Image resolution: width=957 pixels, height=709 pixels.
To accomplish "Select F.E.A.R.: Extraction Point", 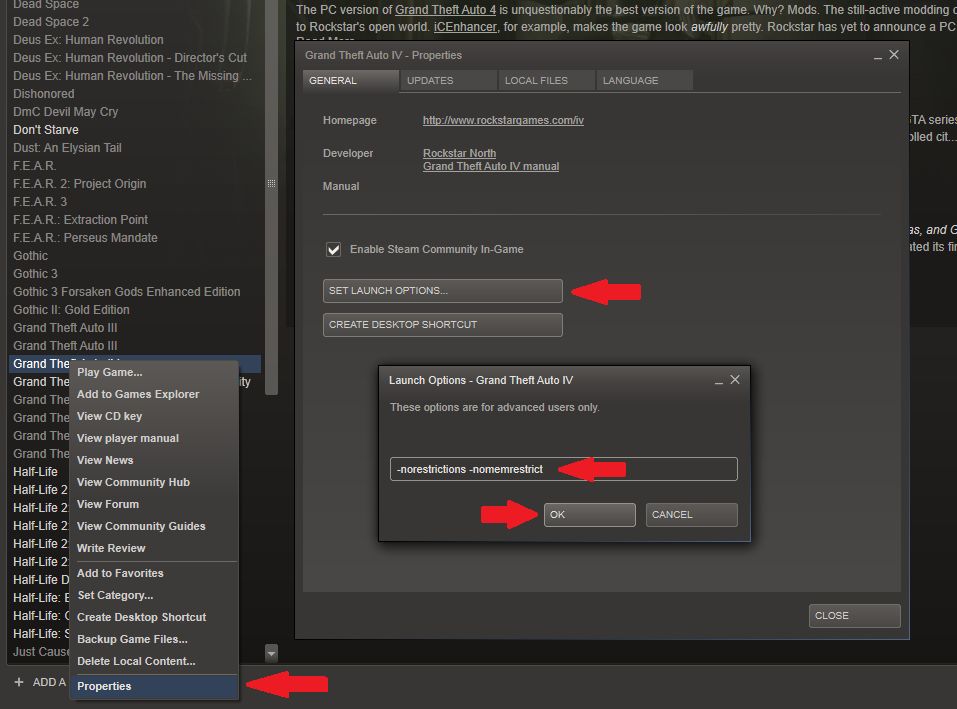I will pos(81,220).
